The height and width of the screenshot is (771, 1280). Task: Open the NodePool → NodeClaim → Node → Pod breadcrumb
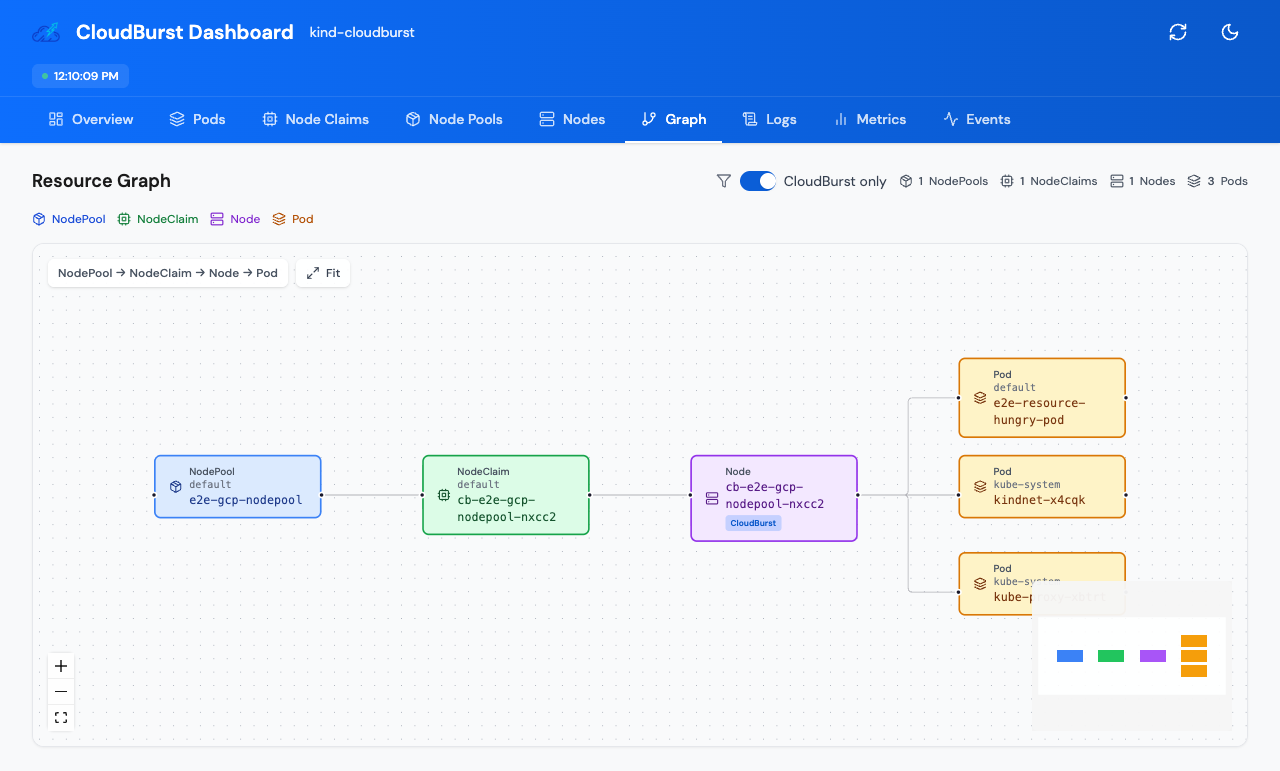[167, 272]
